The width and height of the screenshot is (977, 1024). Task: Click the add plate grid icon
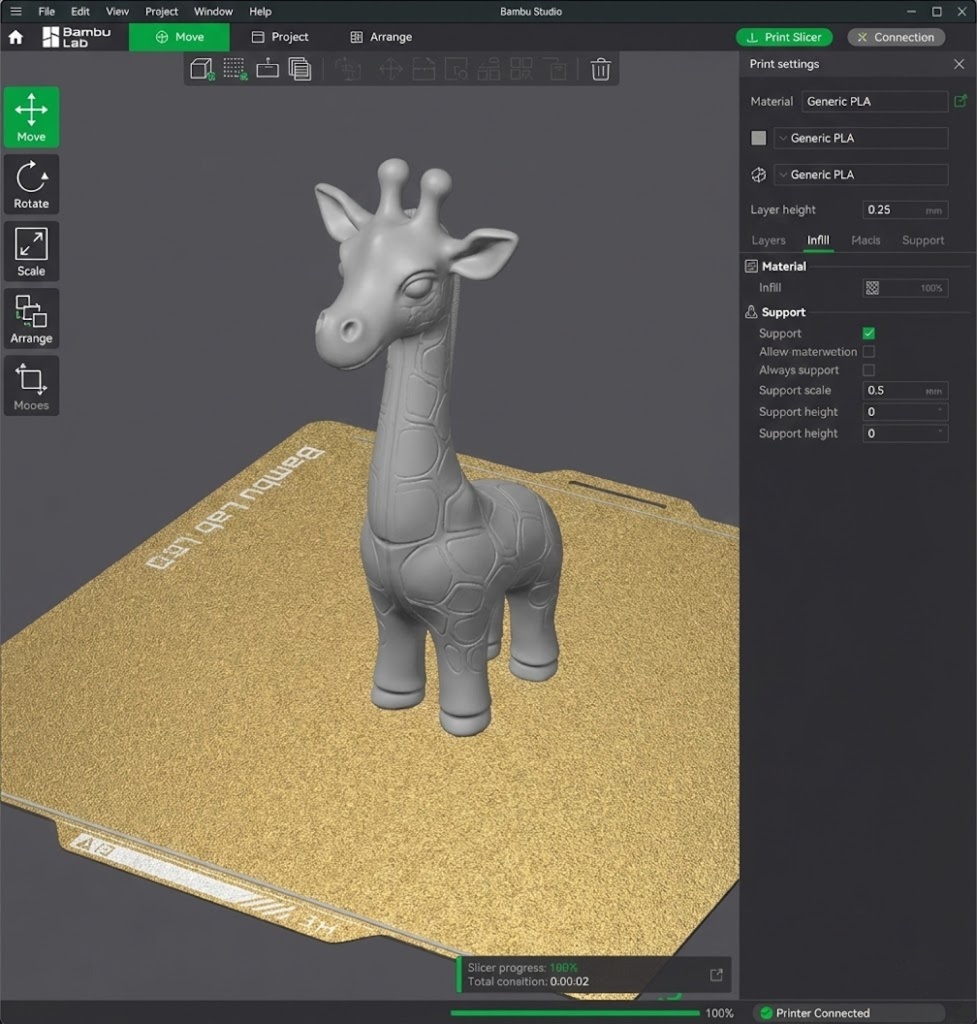pyautogui.click(x=235, y=69)
